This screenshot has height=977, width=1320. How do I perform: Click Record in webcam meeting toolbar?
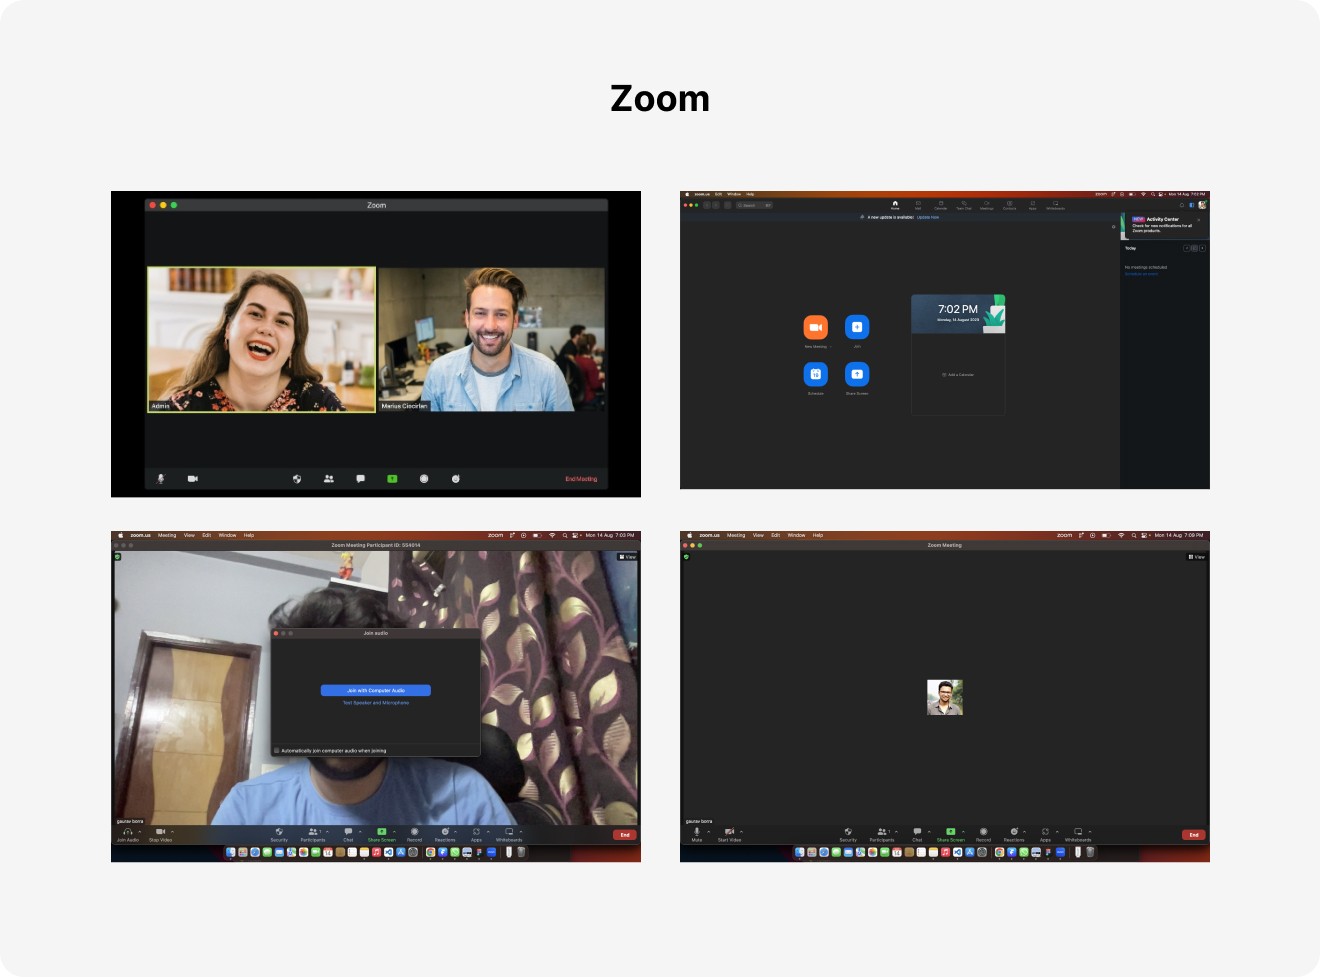coord(414,834)
